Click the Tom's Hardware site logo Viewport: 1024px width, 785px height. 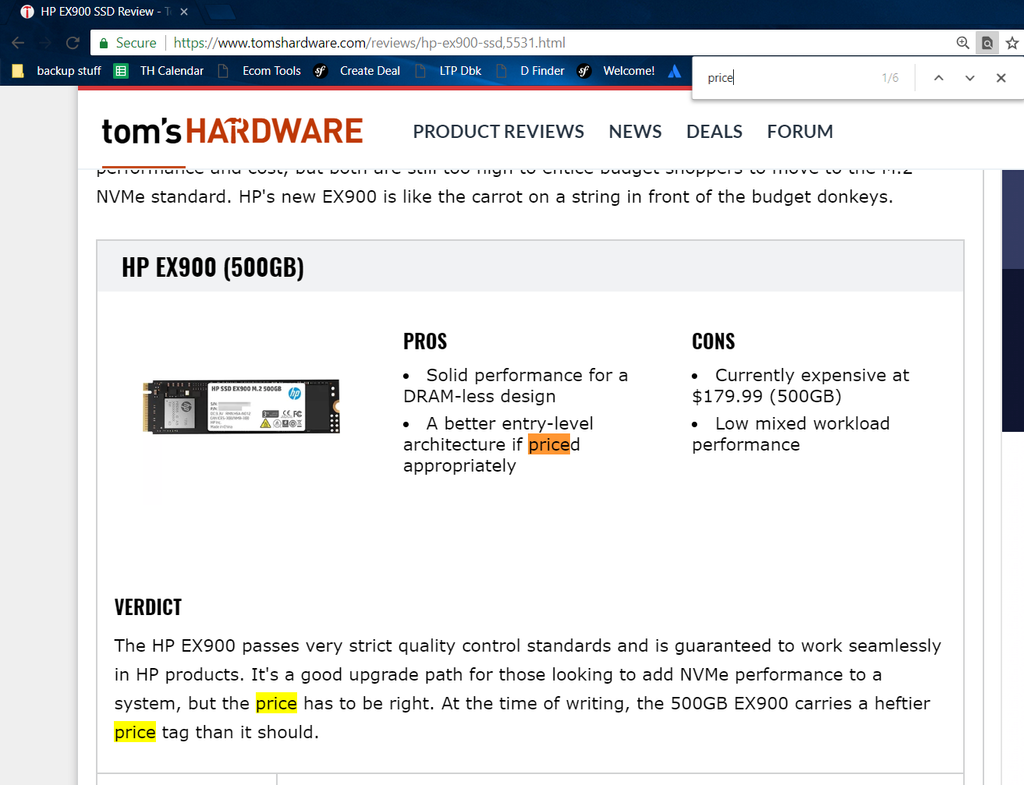[231, 131]
